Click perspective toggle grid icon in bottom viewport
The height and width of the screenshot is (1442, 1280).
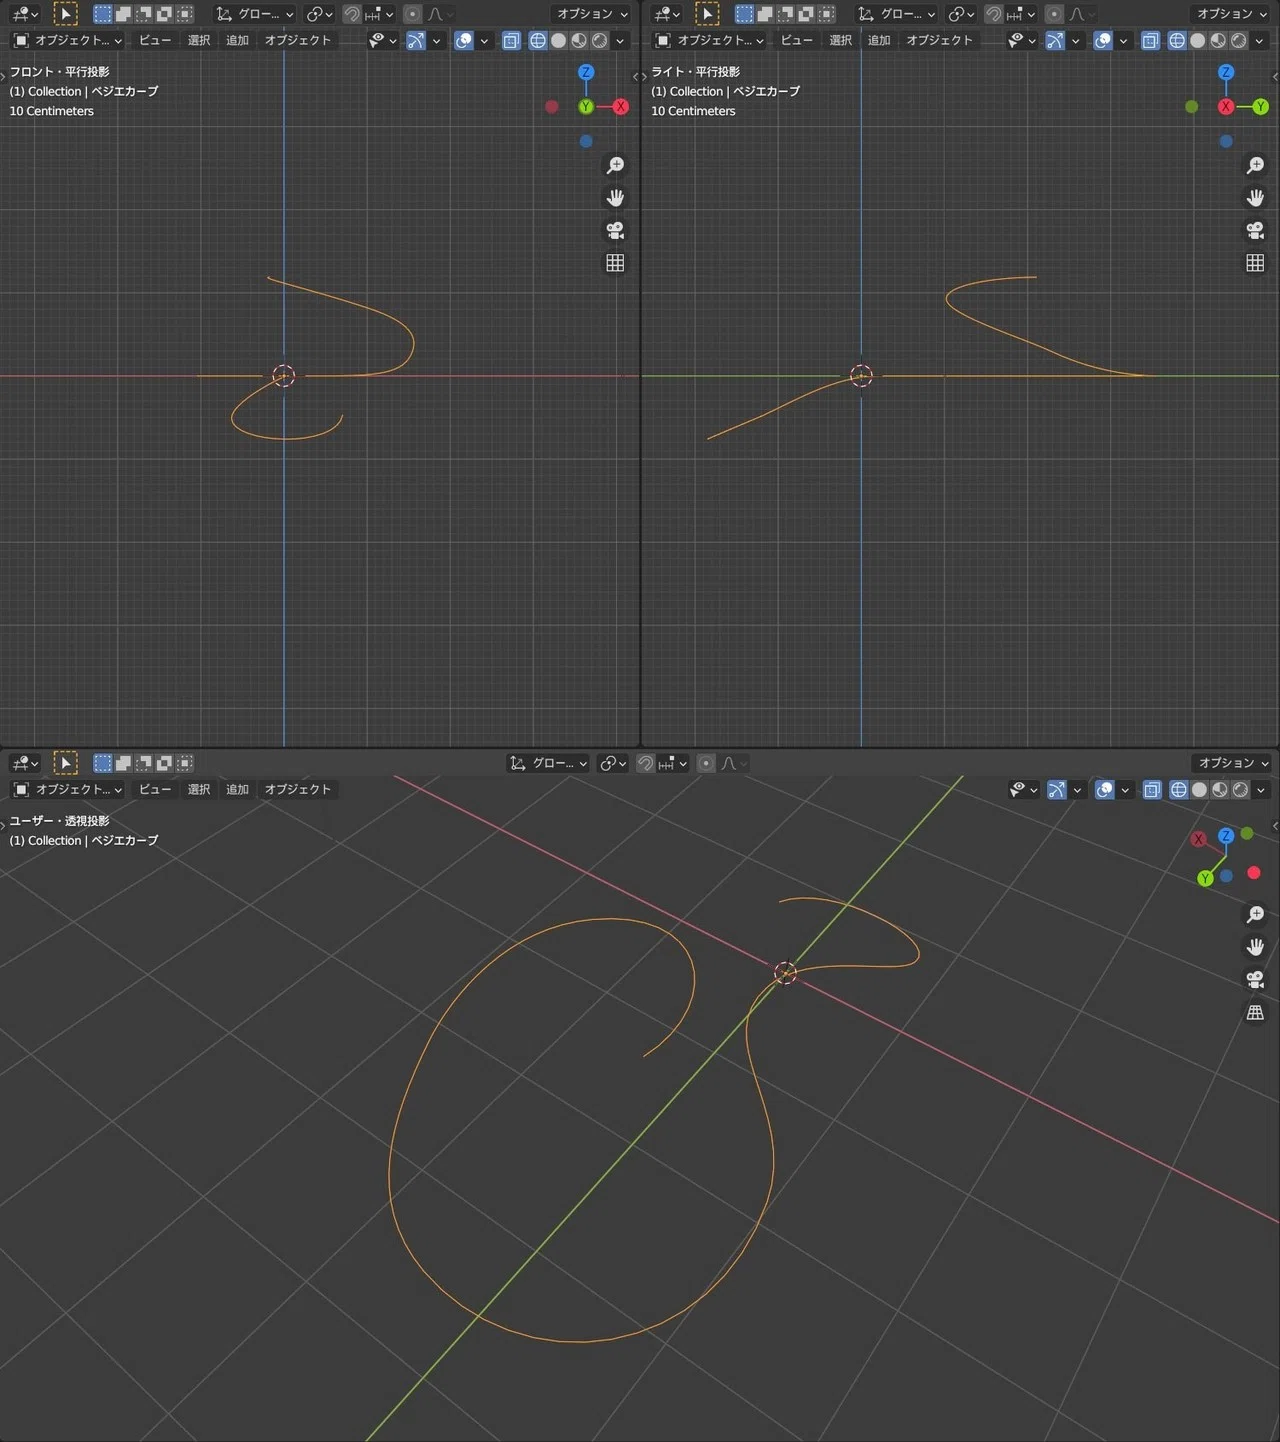tap(1255, 1013)
